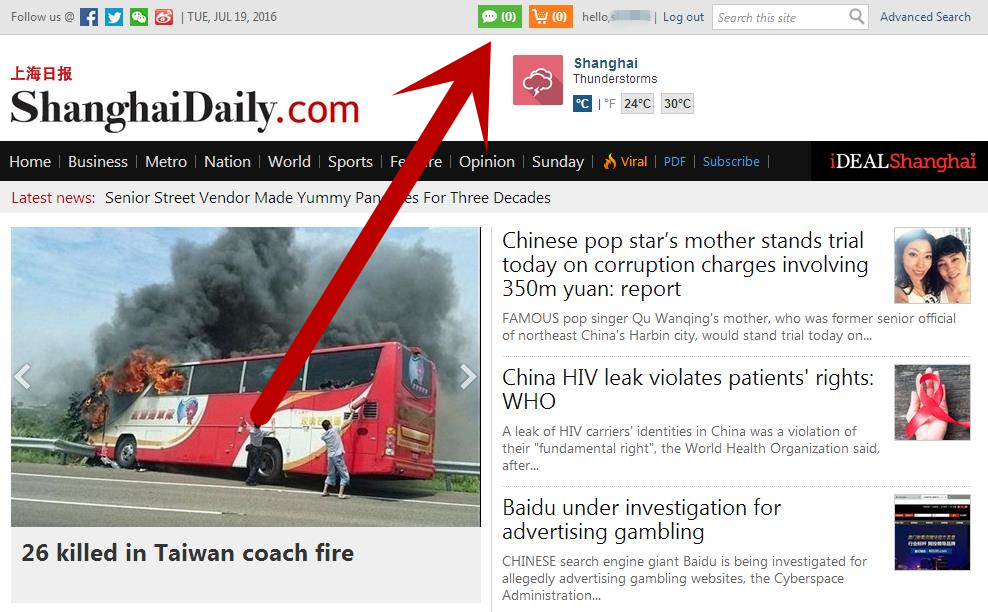
Task: Switch temperature to Celsius
Action: [582, 103]
